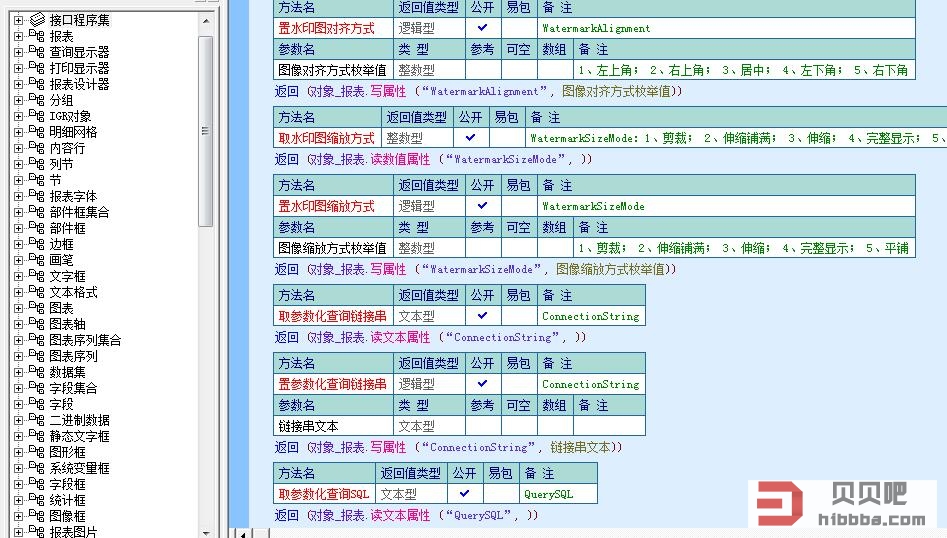Viewport: 947px width, 538px height.
Task: Click the class icon beside 系统变量框
Action: [37, 468]
